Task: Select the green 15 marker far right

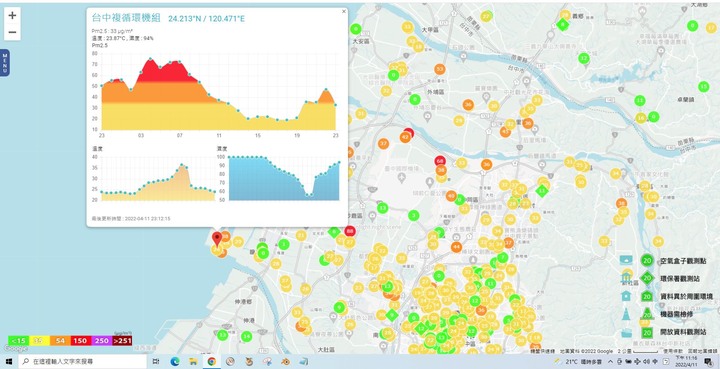Action: (x=703, y=86)
